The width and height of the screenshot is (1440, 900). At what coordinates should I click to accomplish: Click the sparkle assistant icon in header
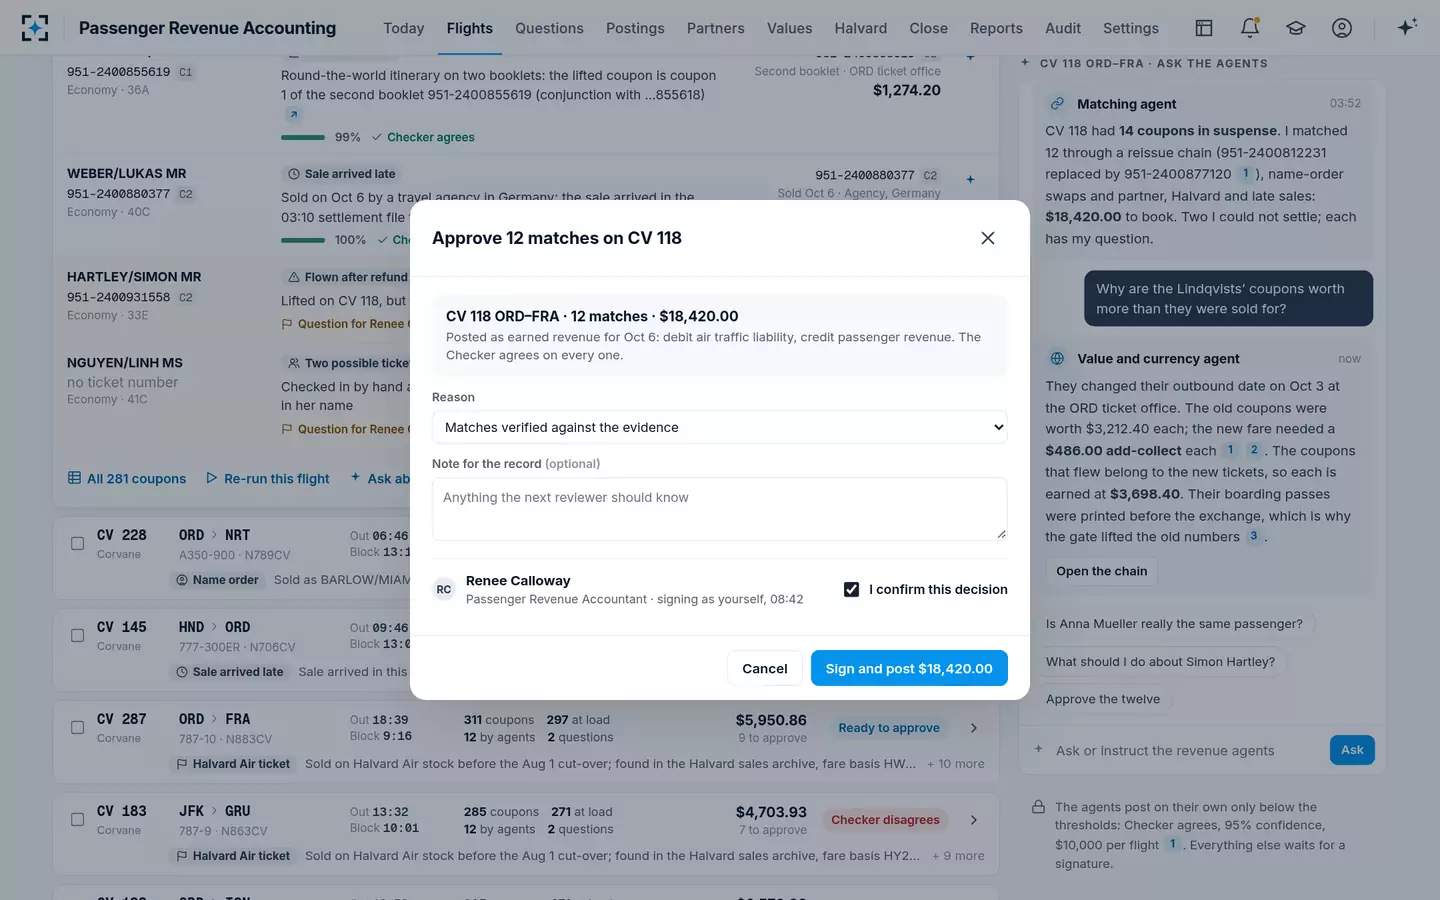click(1407, 27)
